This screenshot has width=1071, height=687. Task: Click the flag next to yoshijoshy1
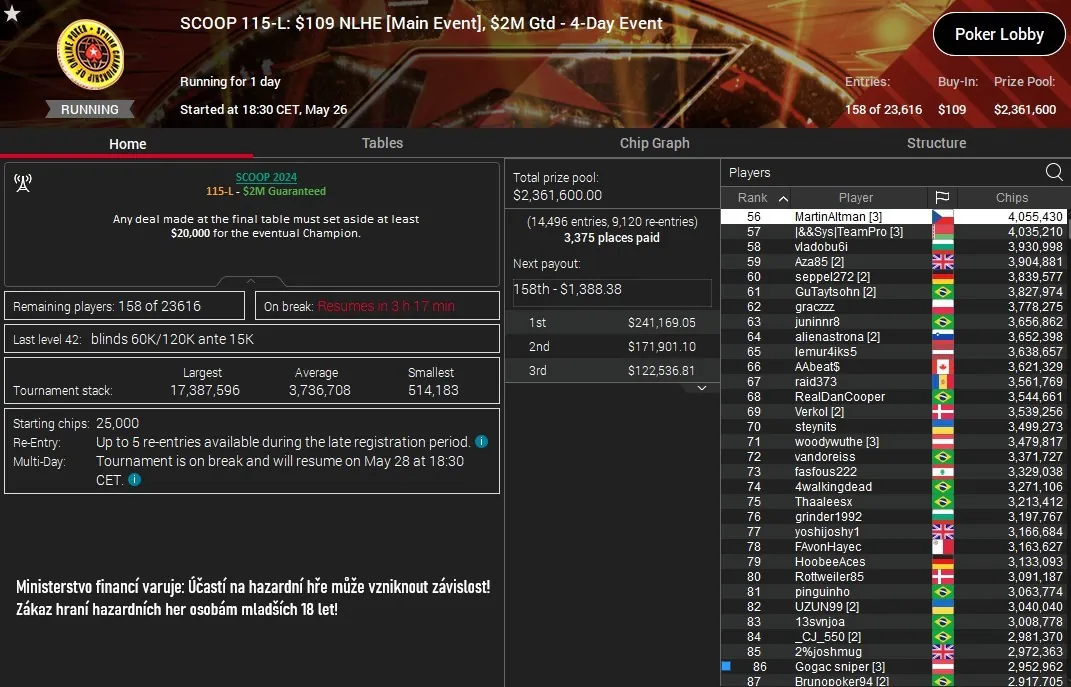pos(943,532)
